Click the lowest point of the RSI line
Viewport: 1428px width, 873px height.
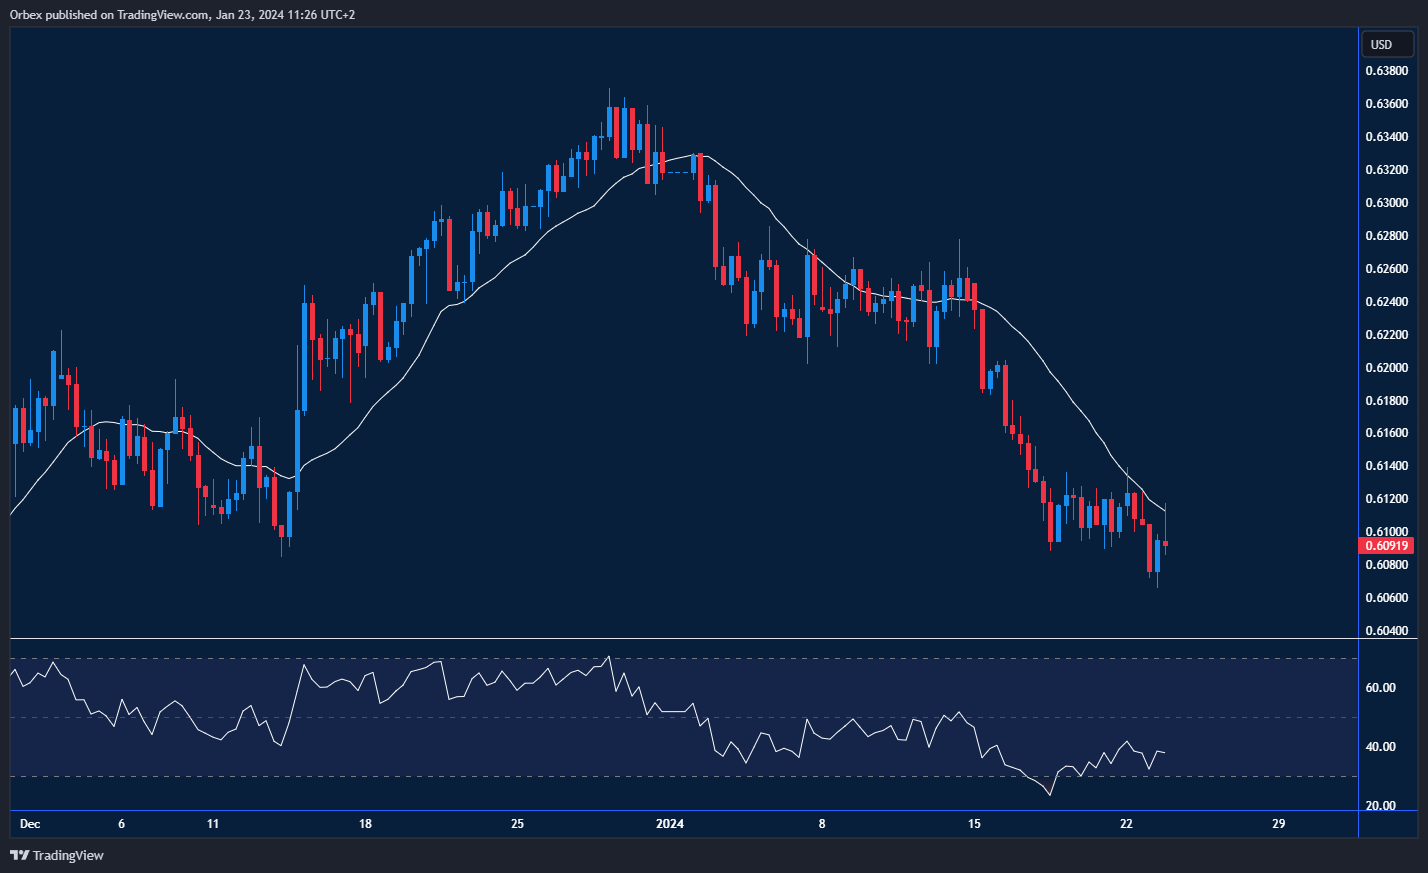[x=1049, y=795]
